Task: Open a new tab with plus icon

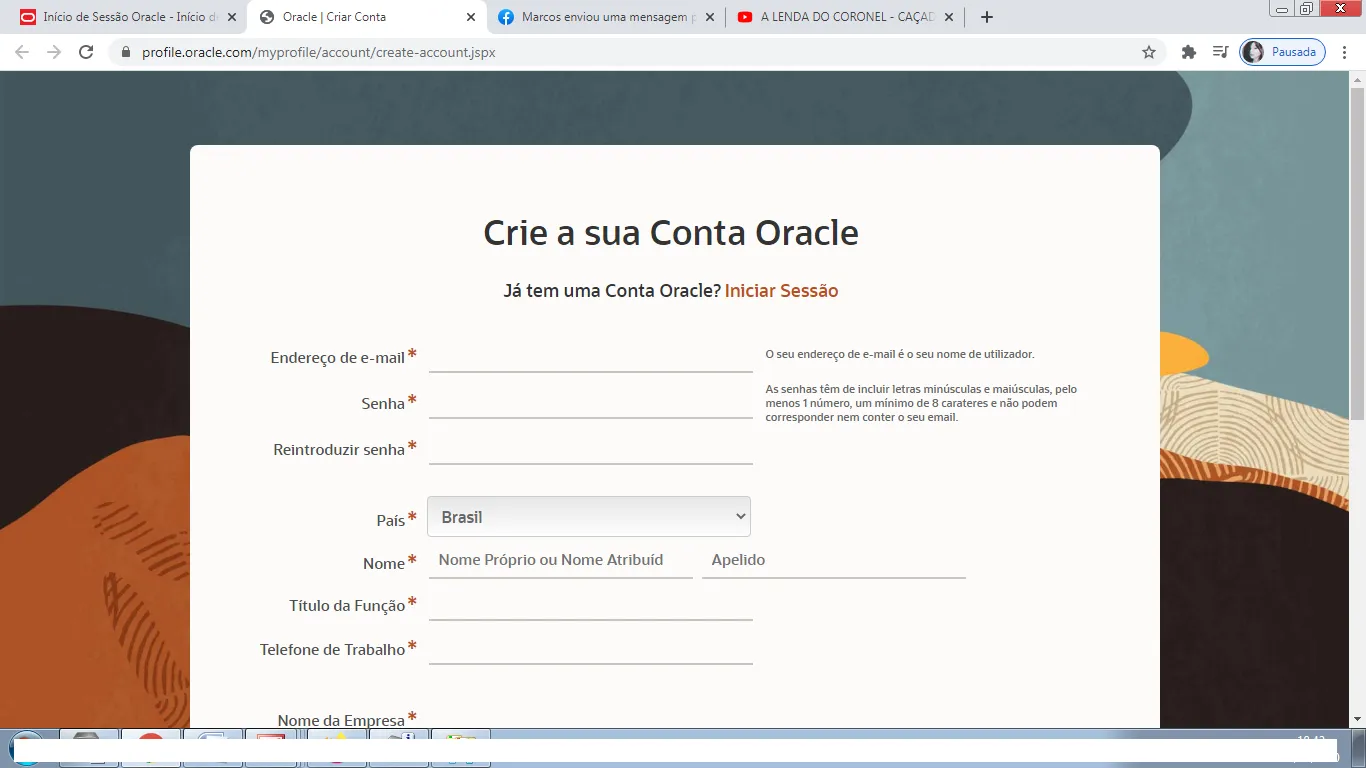Action: tap(987, 17)
